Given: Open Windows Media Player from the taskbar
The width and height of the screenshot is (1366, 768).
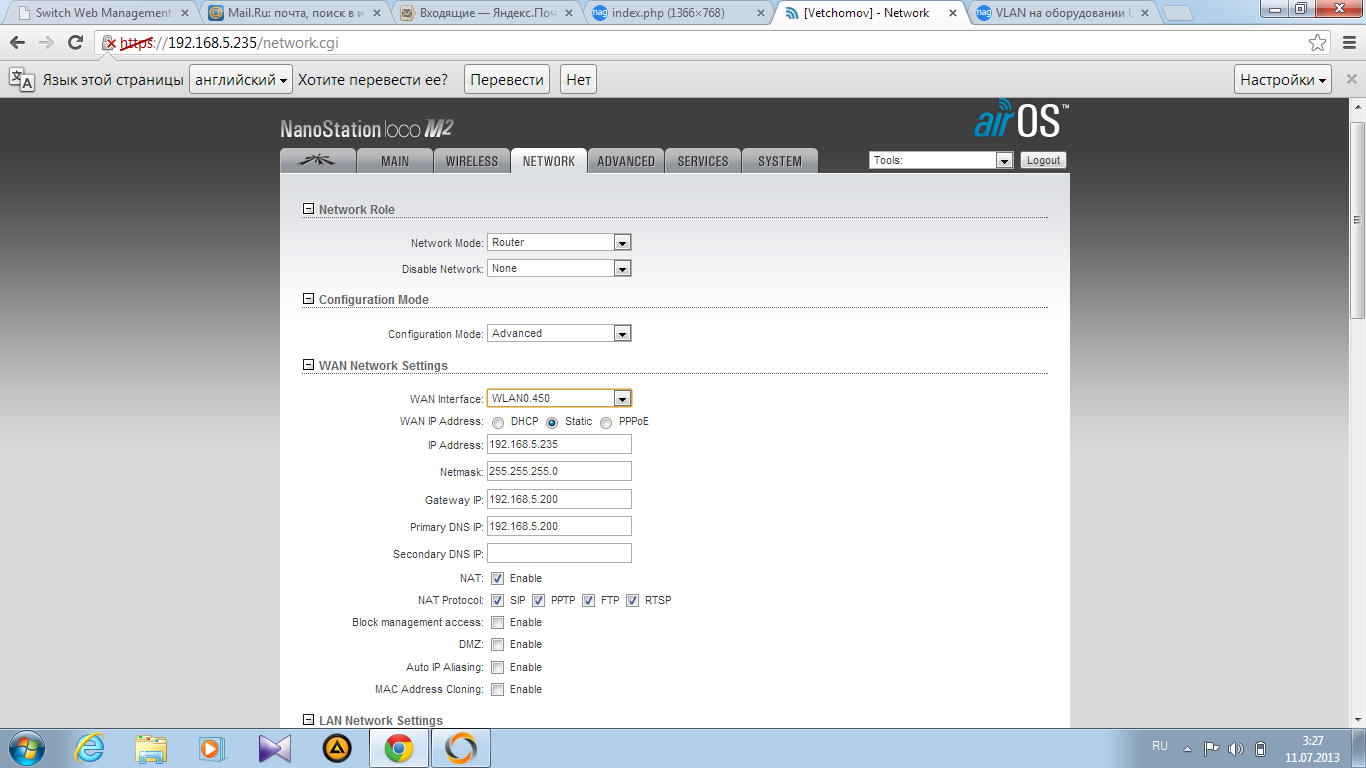Looking at the screenshot, I should click(x=213, y=748).
